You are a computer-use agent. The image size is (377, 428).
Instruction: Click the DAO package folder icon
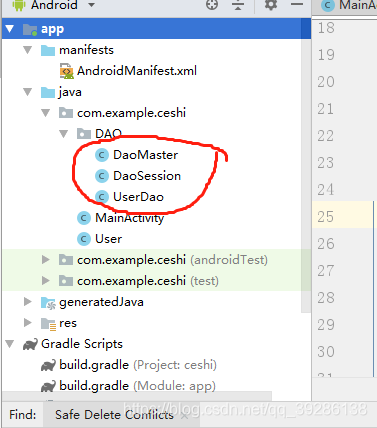click(x=84, y=134)
